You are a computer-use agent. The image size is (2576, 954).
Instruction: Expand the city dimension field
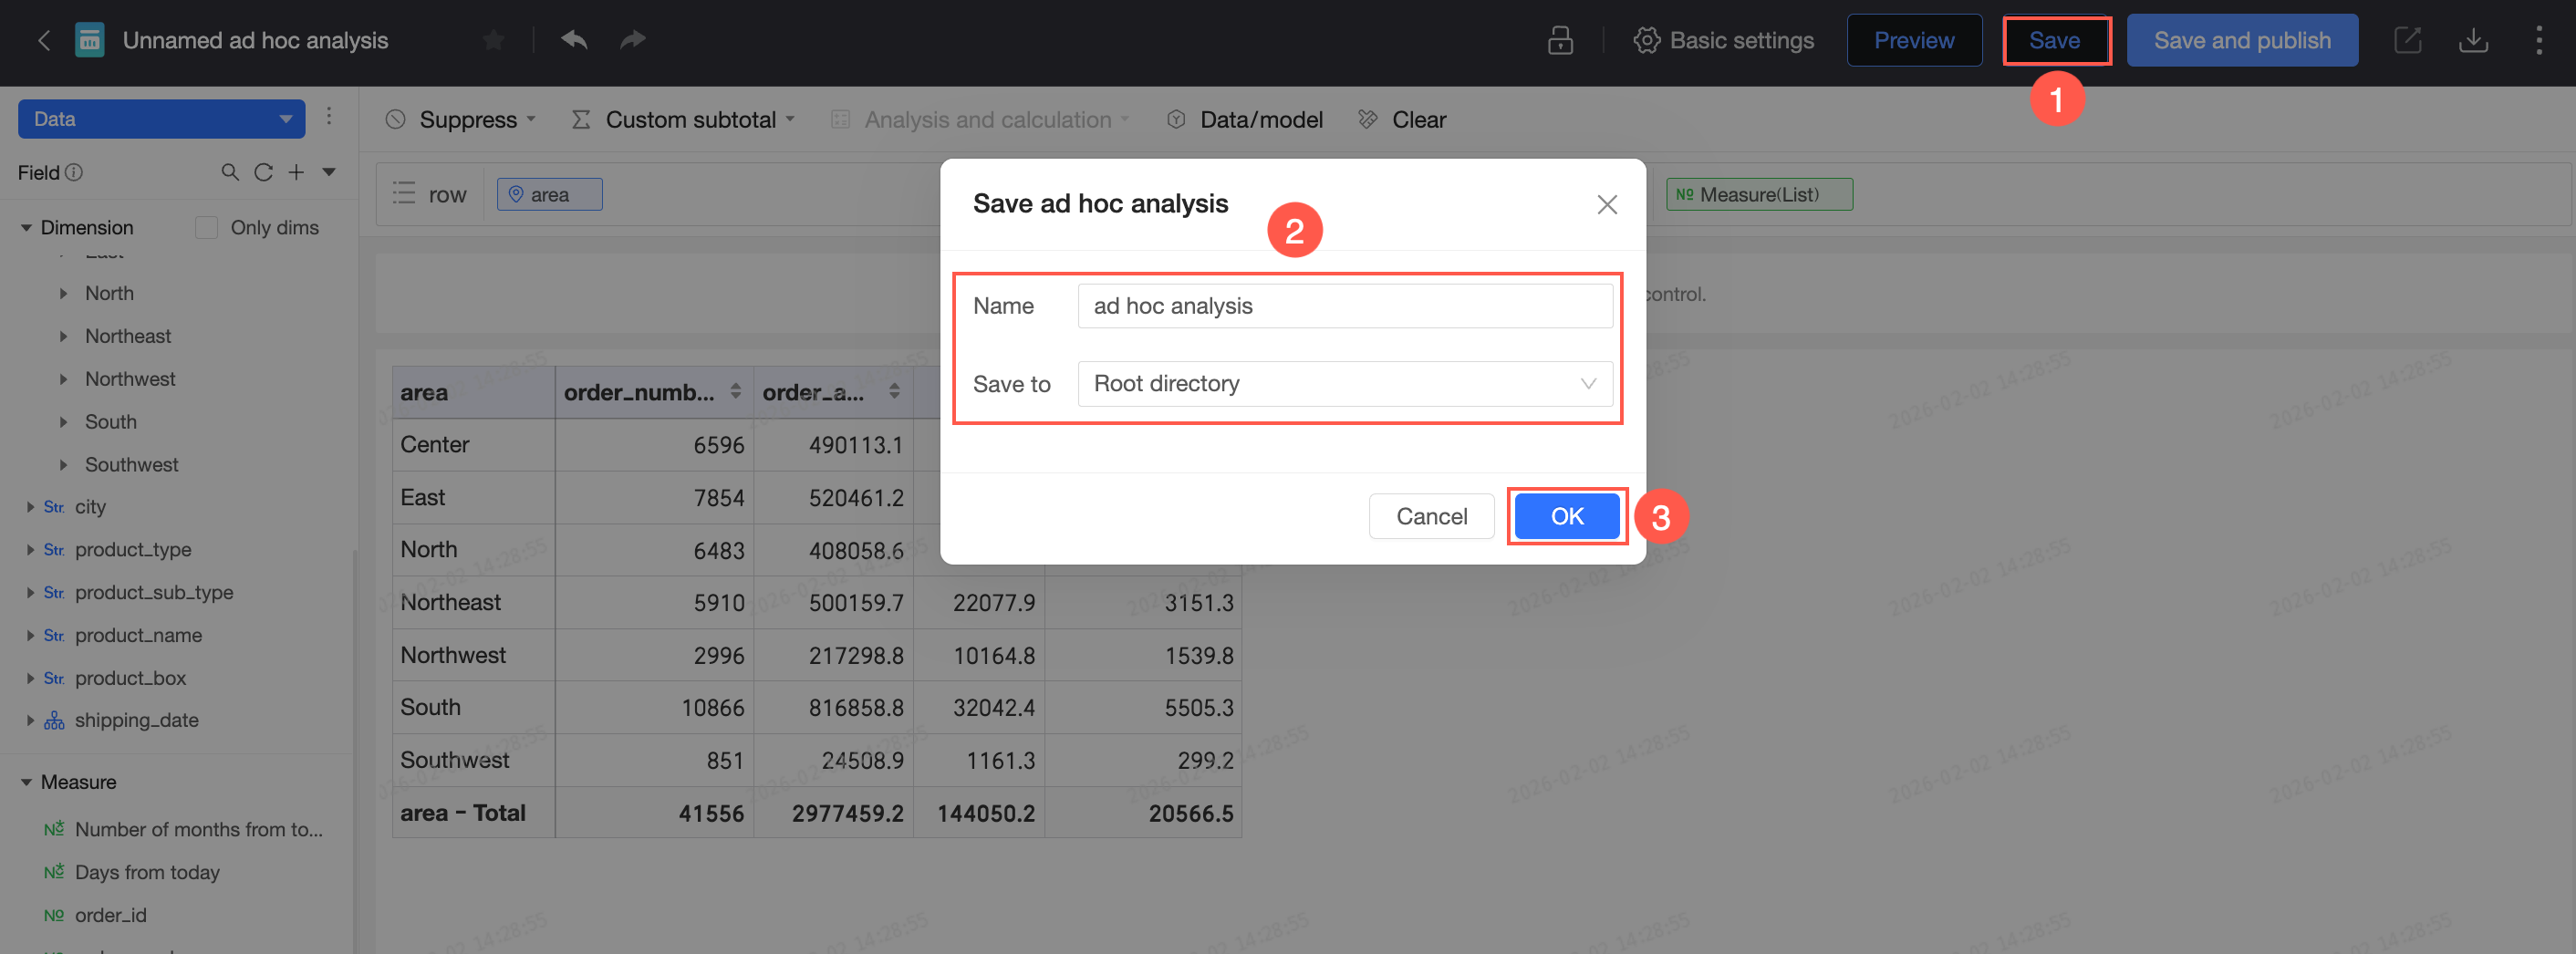[x=30, y=507]
